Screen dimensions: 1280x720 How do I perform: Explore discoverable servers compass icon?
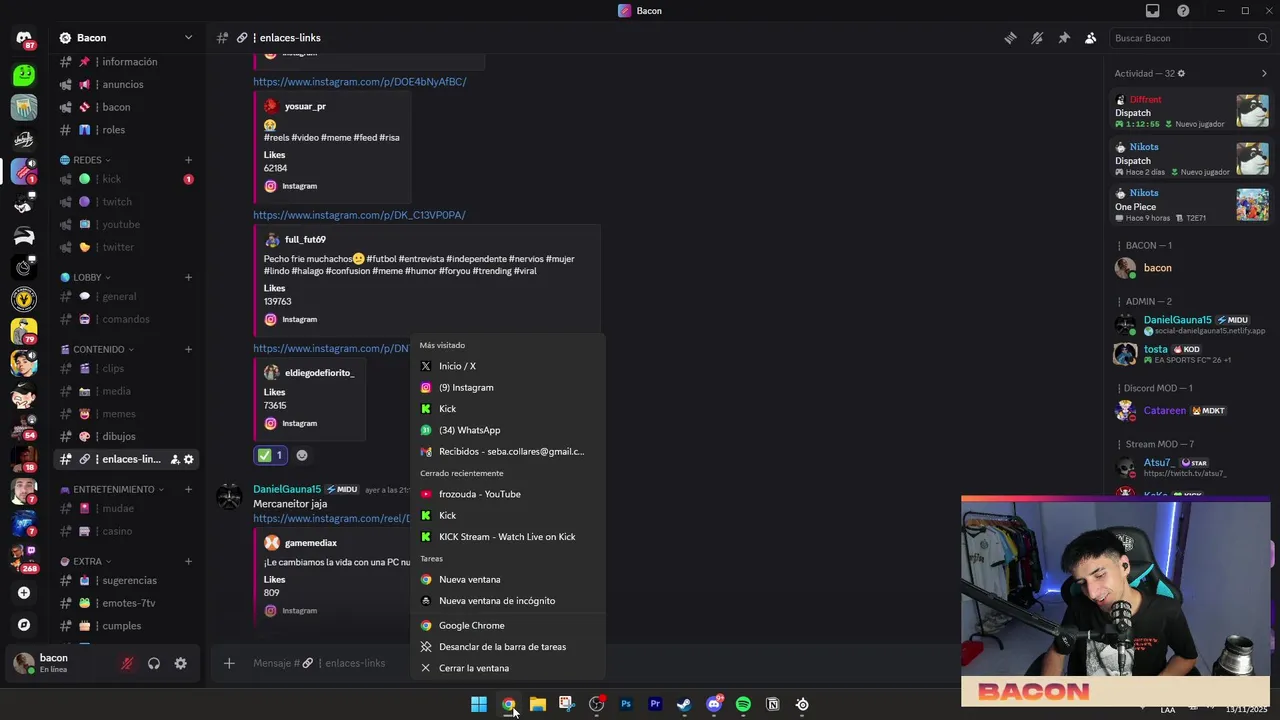[x=24, y=625]
